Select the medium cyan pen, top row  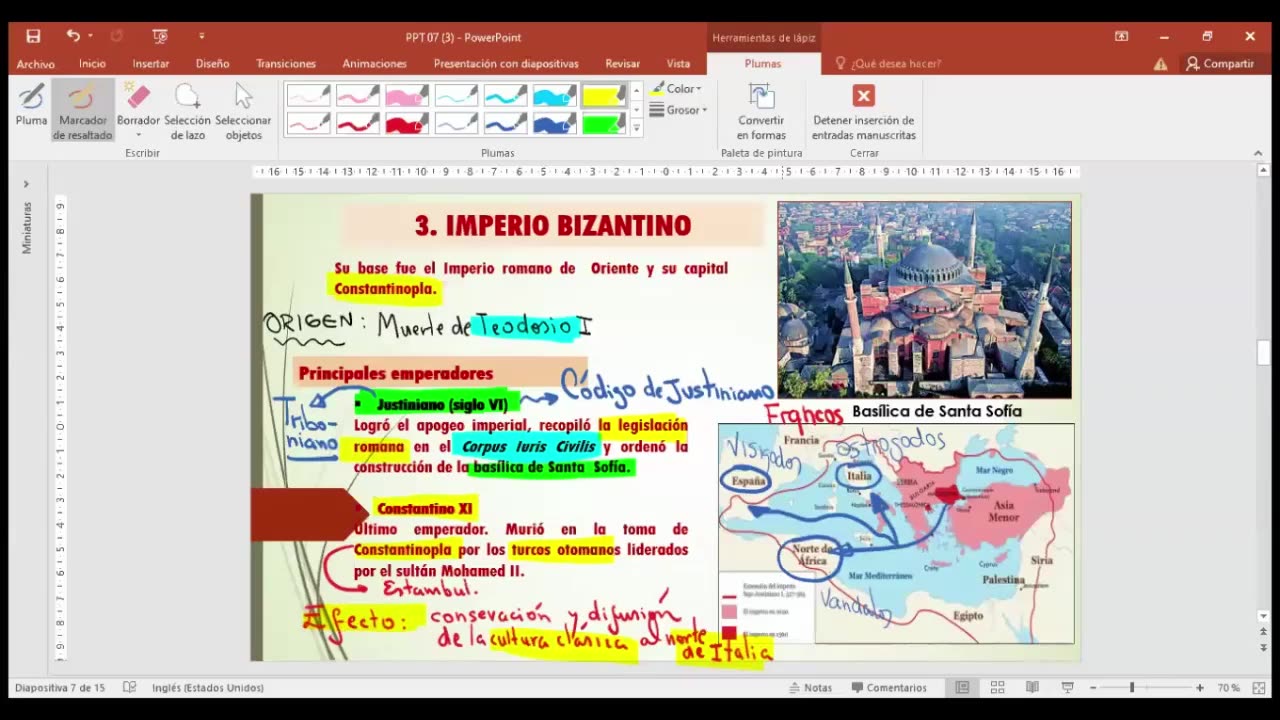click(x=505, y=95)
